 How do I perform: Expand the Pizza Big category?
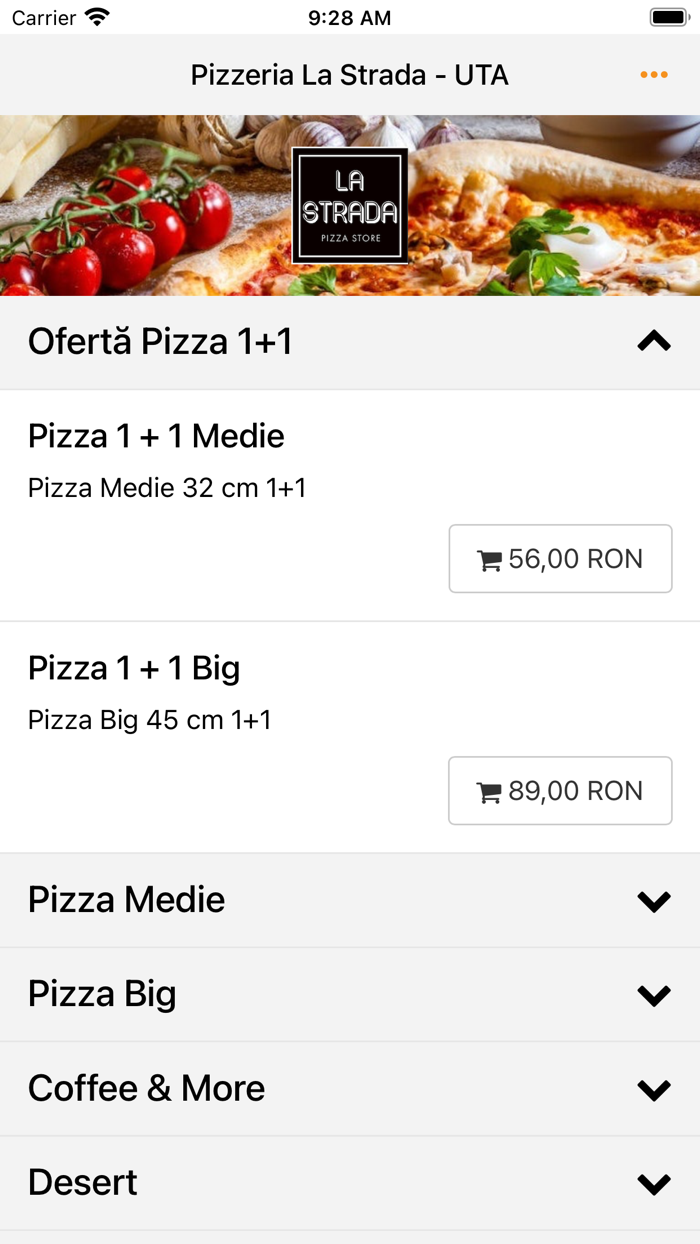pos(654,994)
